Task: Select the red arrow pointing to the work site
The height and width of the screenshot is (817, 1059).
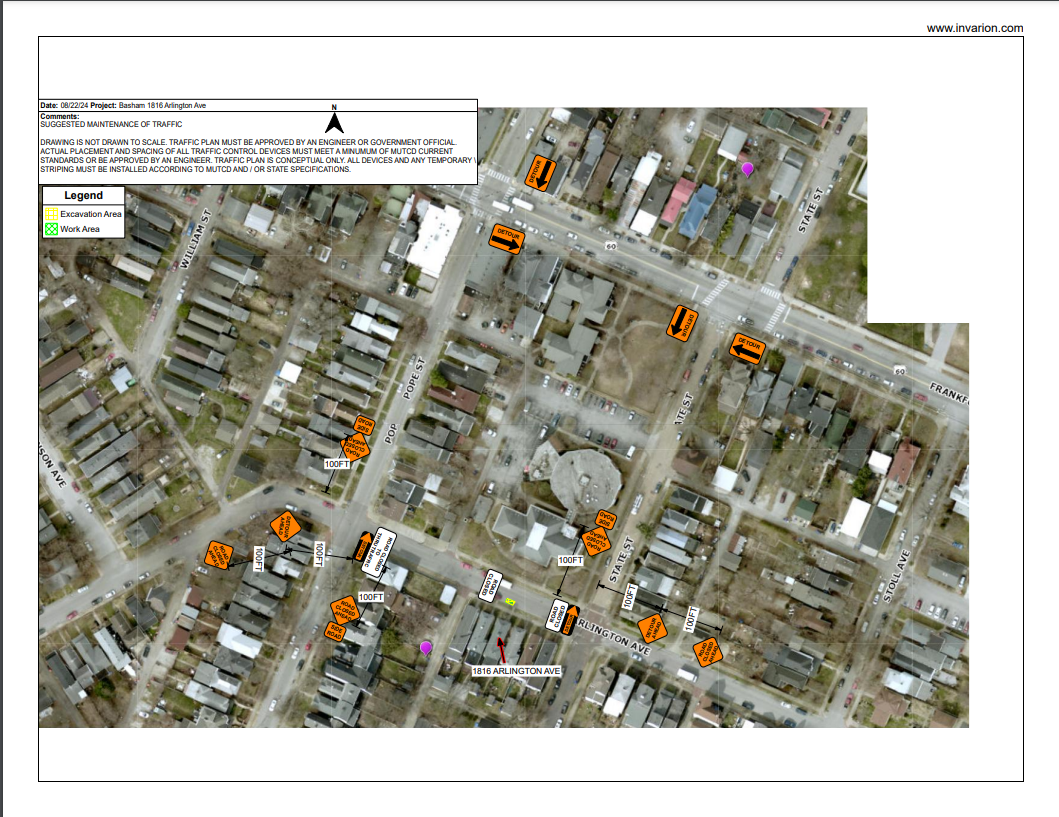Action: point(502,644)
